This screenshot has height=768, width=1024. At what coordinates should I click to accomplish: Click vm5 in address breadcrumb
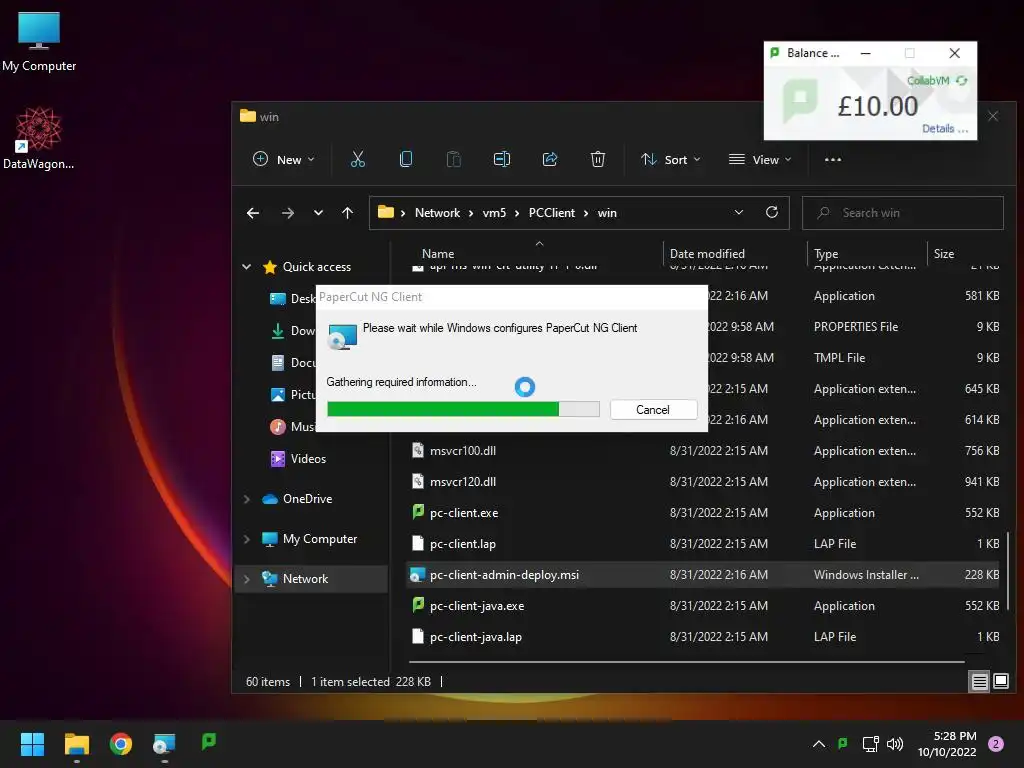[494, 213]
